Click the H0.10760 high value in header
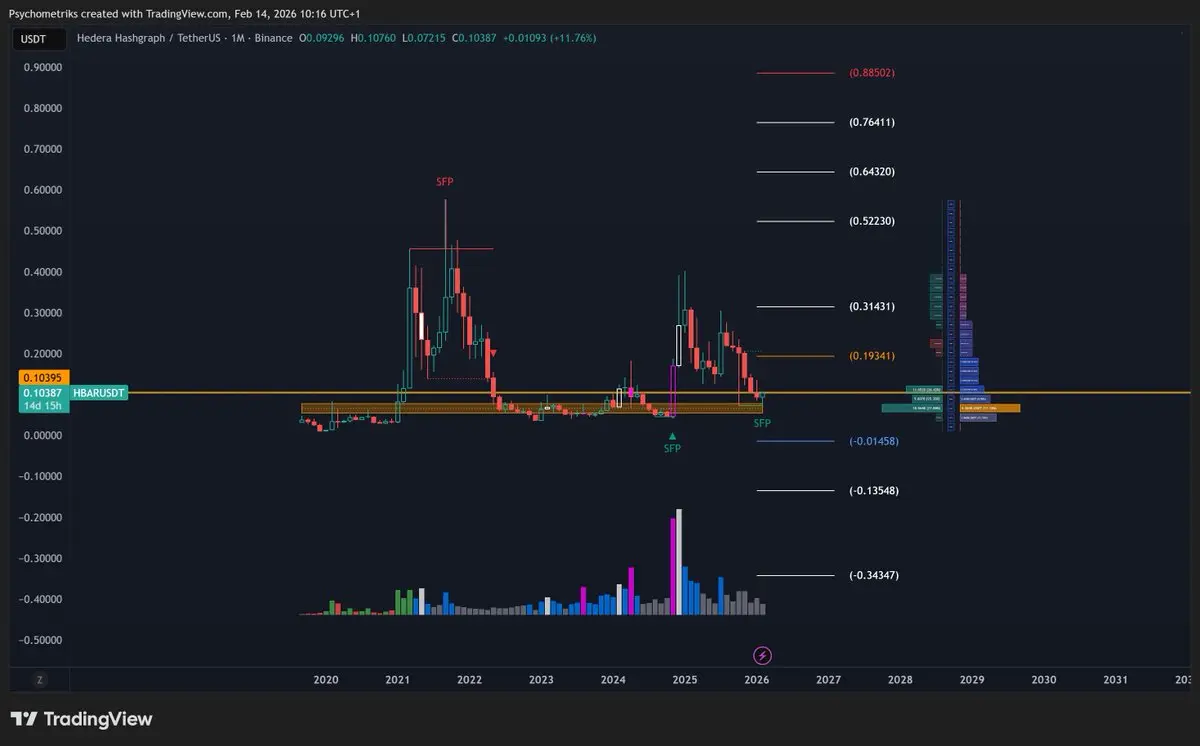1200x746 pixels. click(x=374, y=38)
